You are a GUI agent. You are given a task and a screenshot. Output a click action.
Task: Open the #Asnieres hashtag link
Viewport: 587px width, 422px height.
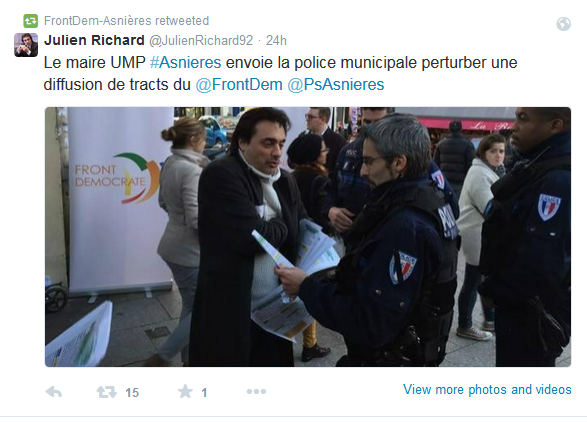[185, 63]
